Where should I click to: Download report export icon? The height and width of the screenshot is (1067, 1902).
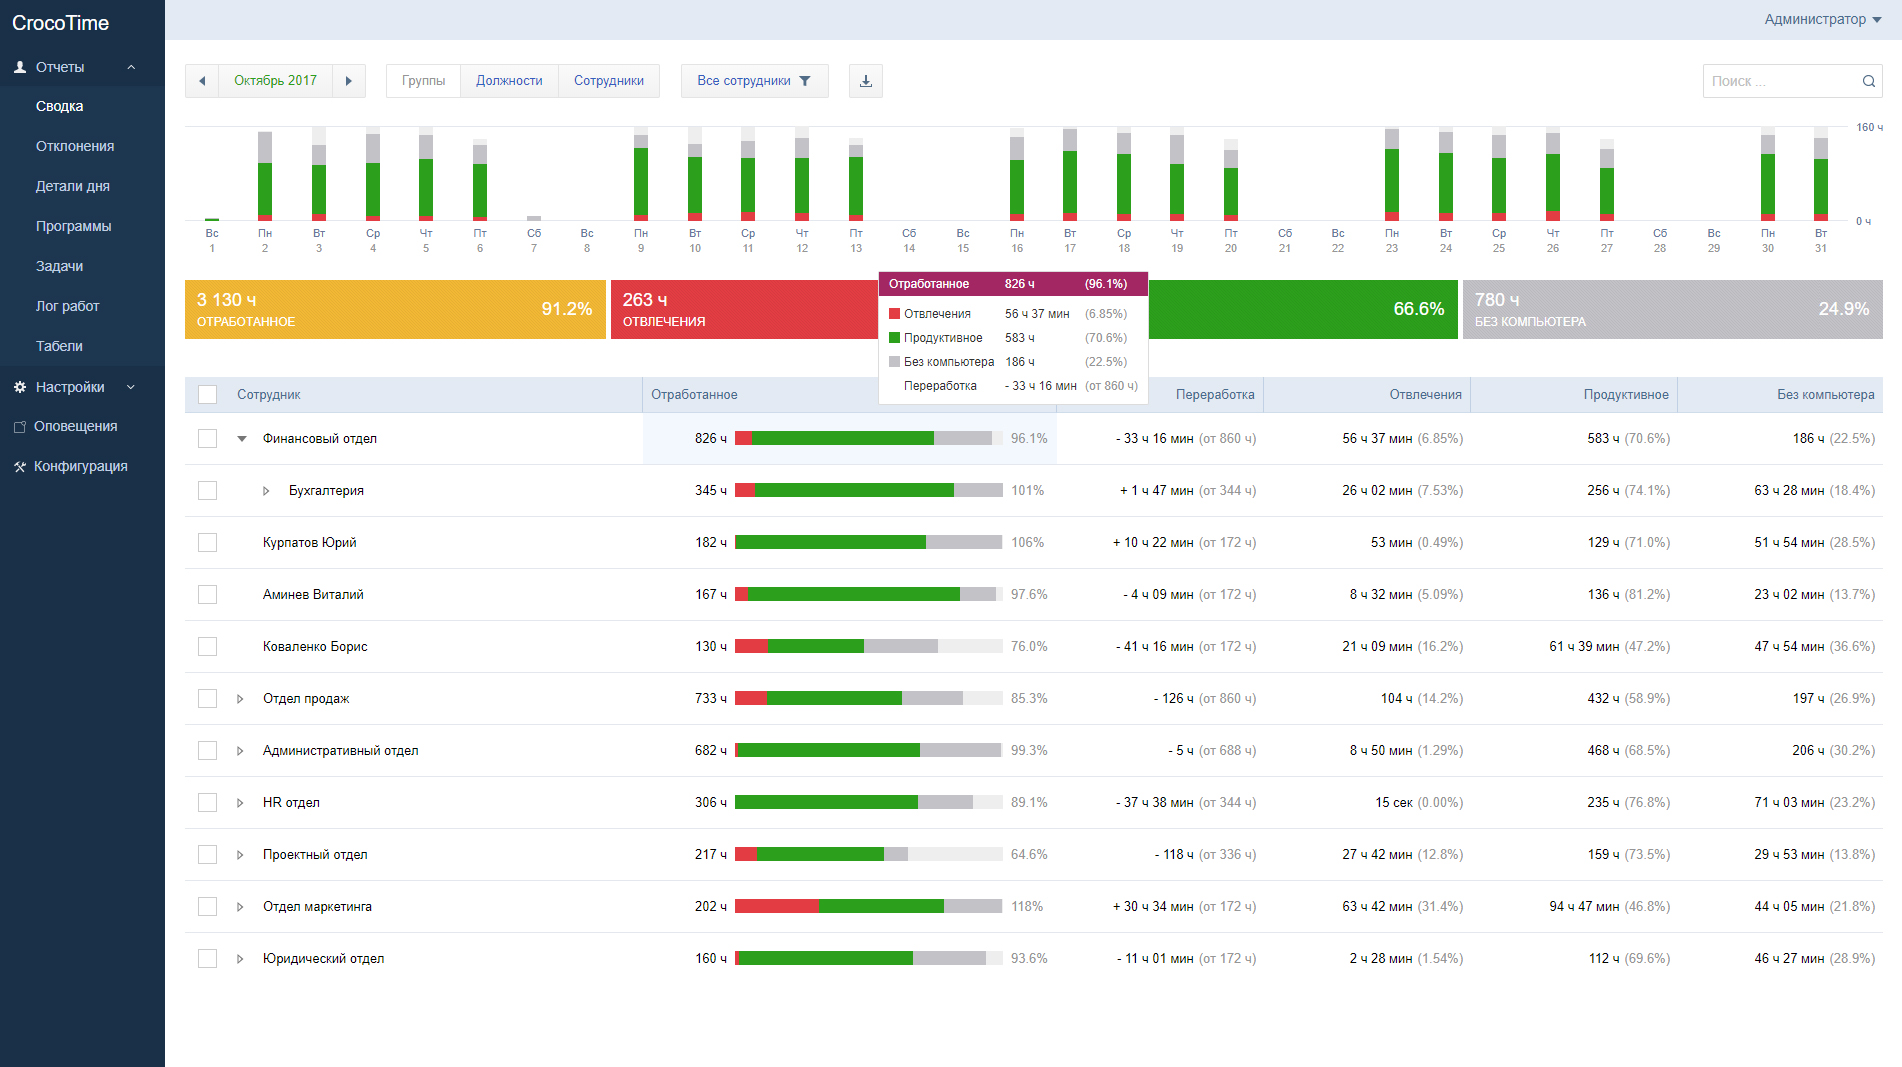coord(866,81)
